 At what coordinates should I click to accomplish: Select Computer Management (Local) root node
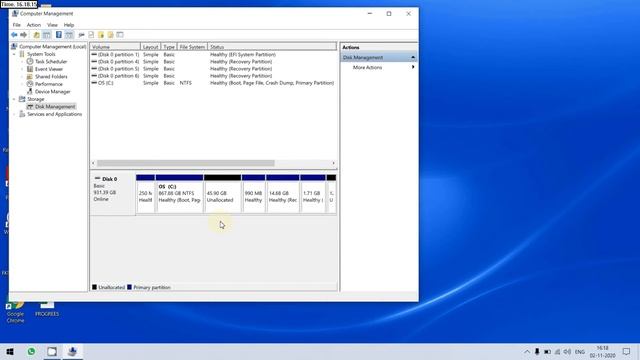53,47
